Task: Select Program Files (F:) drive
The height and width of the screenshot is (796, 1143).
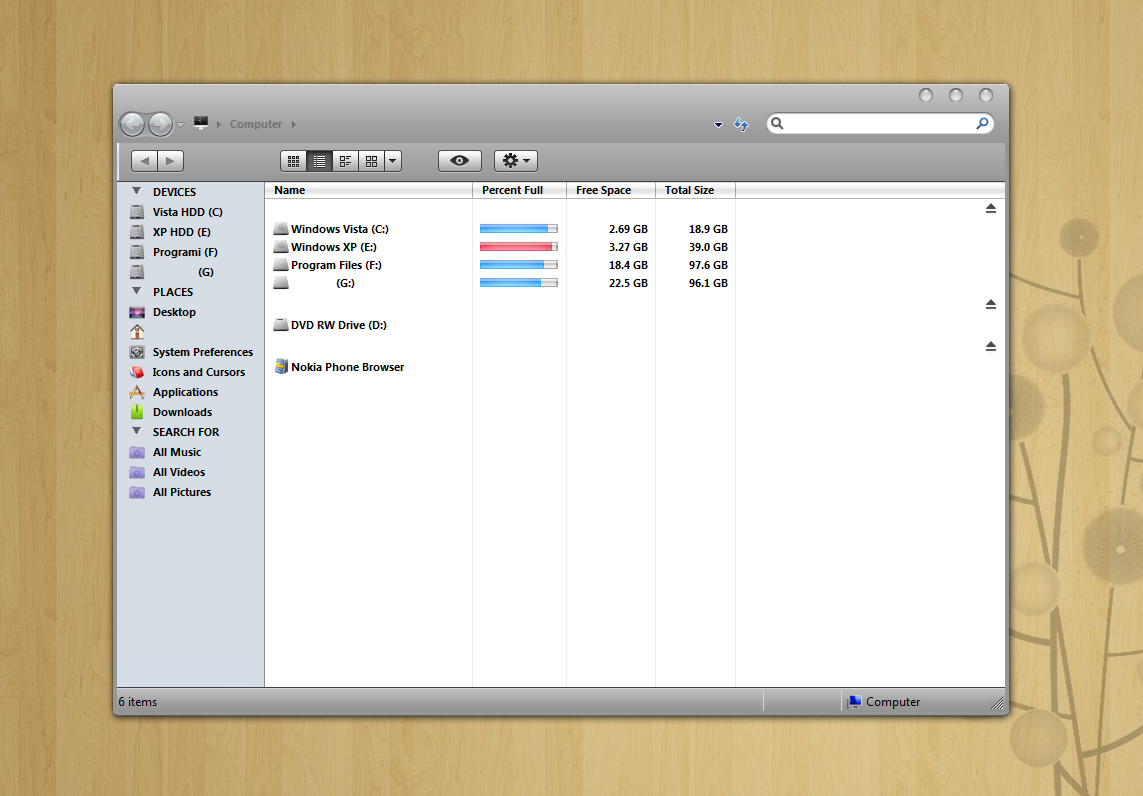Action: tap(336, 265)
